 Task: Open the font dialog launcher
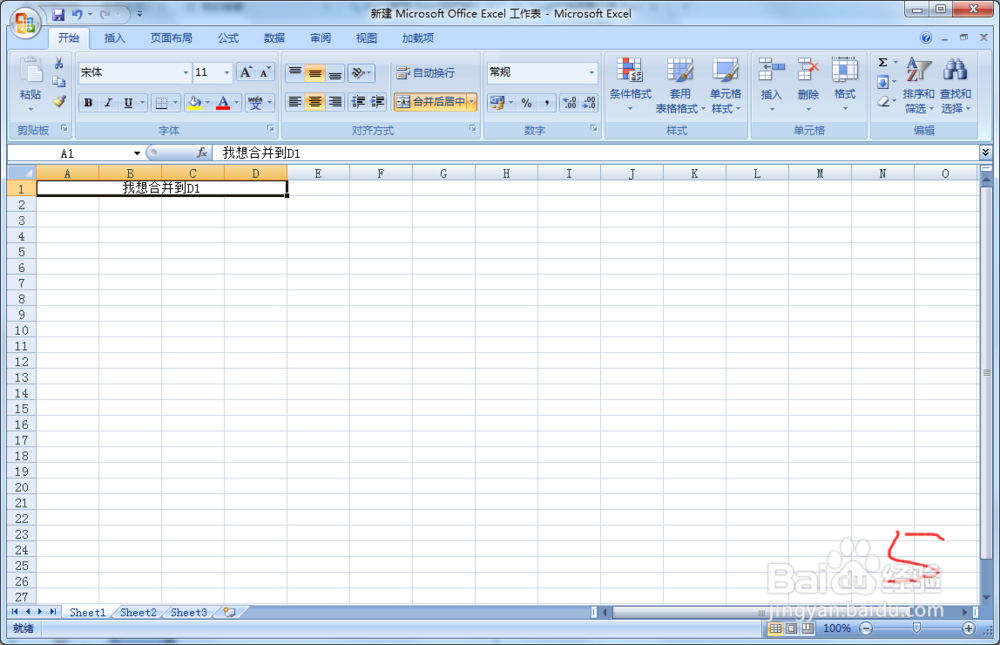coord(270,129)
